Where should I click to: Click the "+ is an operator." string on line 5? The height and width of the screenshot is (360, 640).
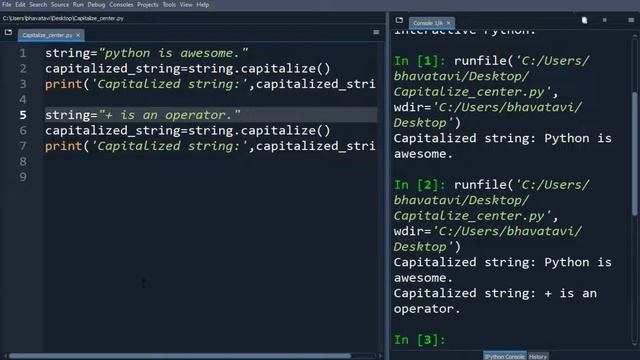[x=169, y=115]
